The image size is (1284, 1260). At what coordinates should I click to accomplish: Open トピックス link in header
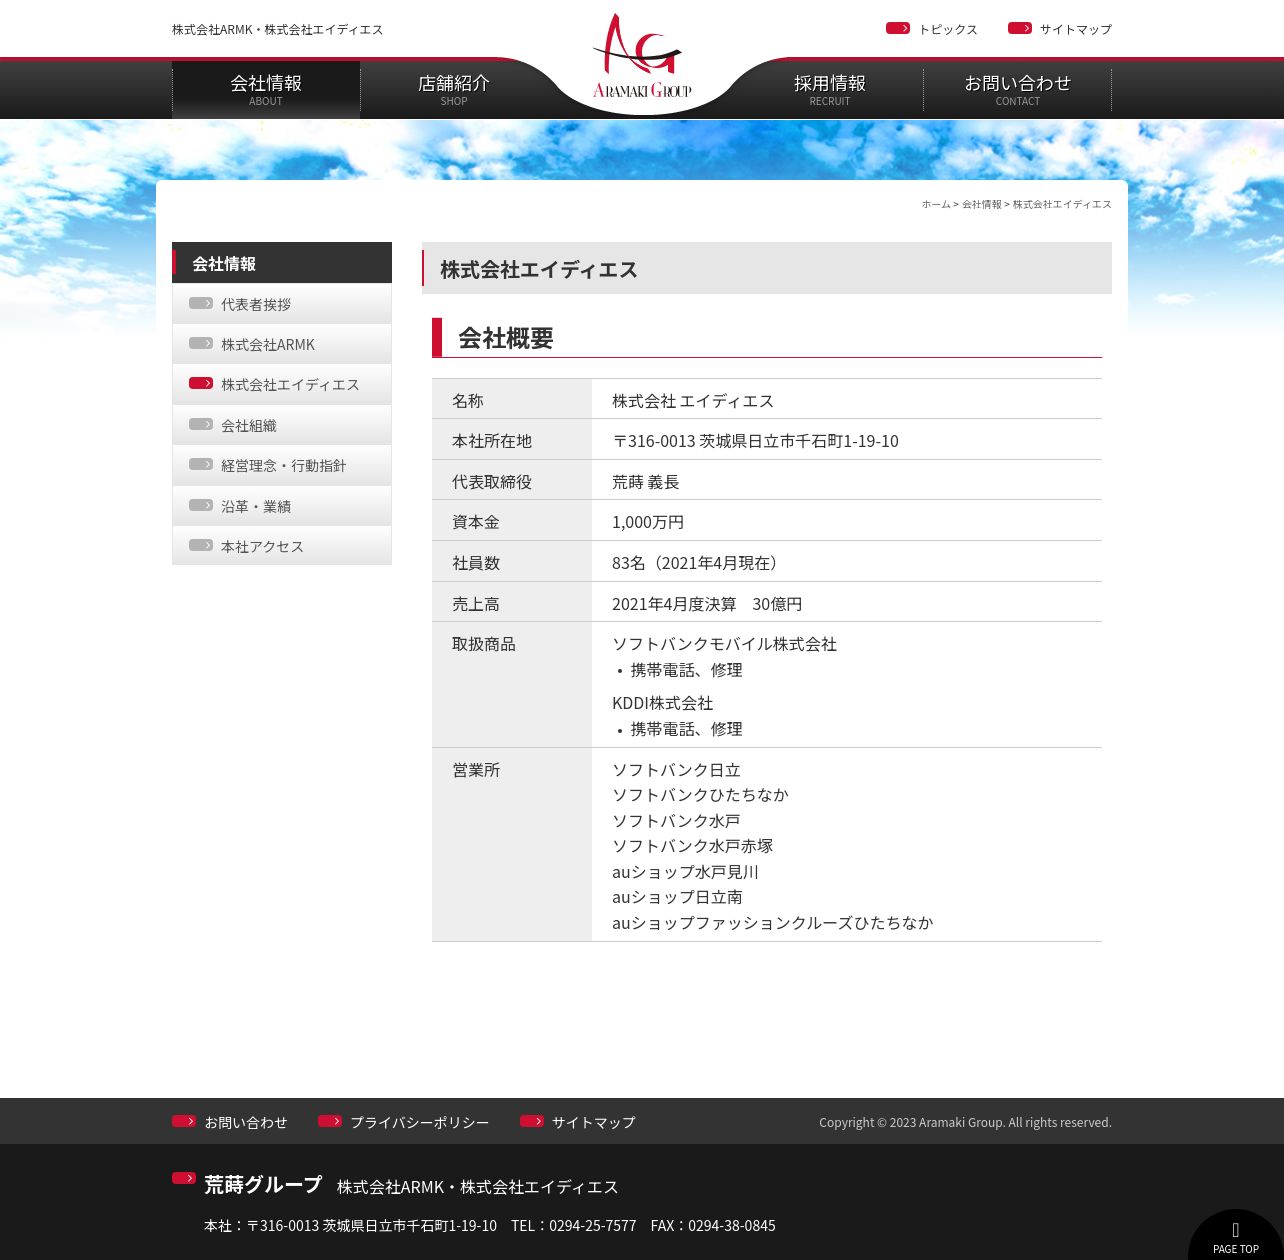click(948, 29)
